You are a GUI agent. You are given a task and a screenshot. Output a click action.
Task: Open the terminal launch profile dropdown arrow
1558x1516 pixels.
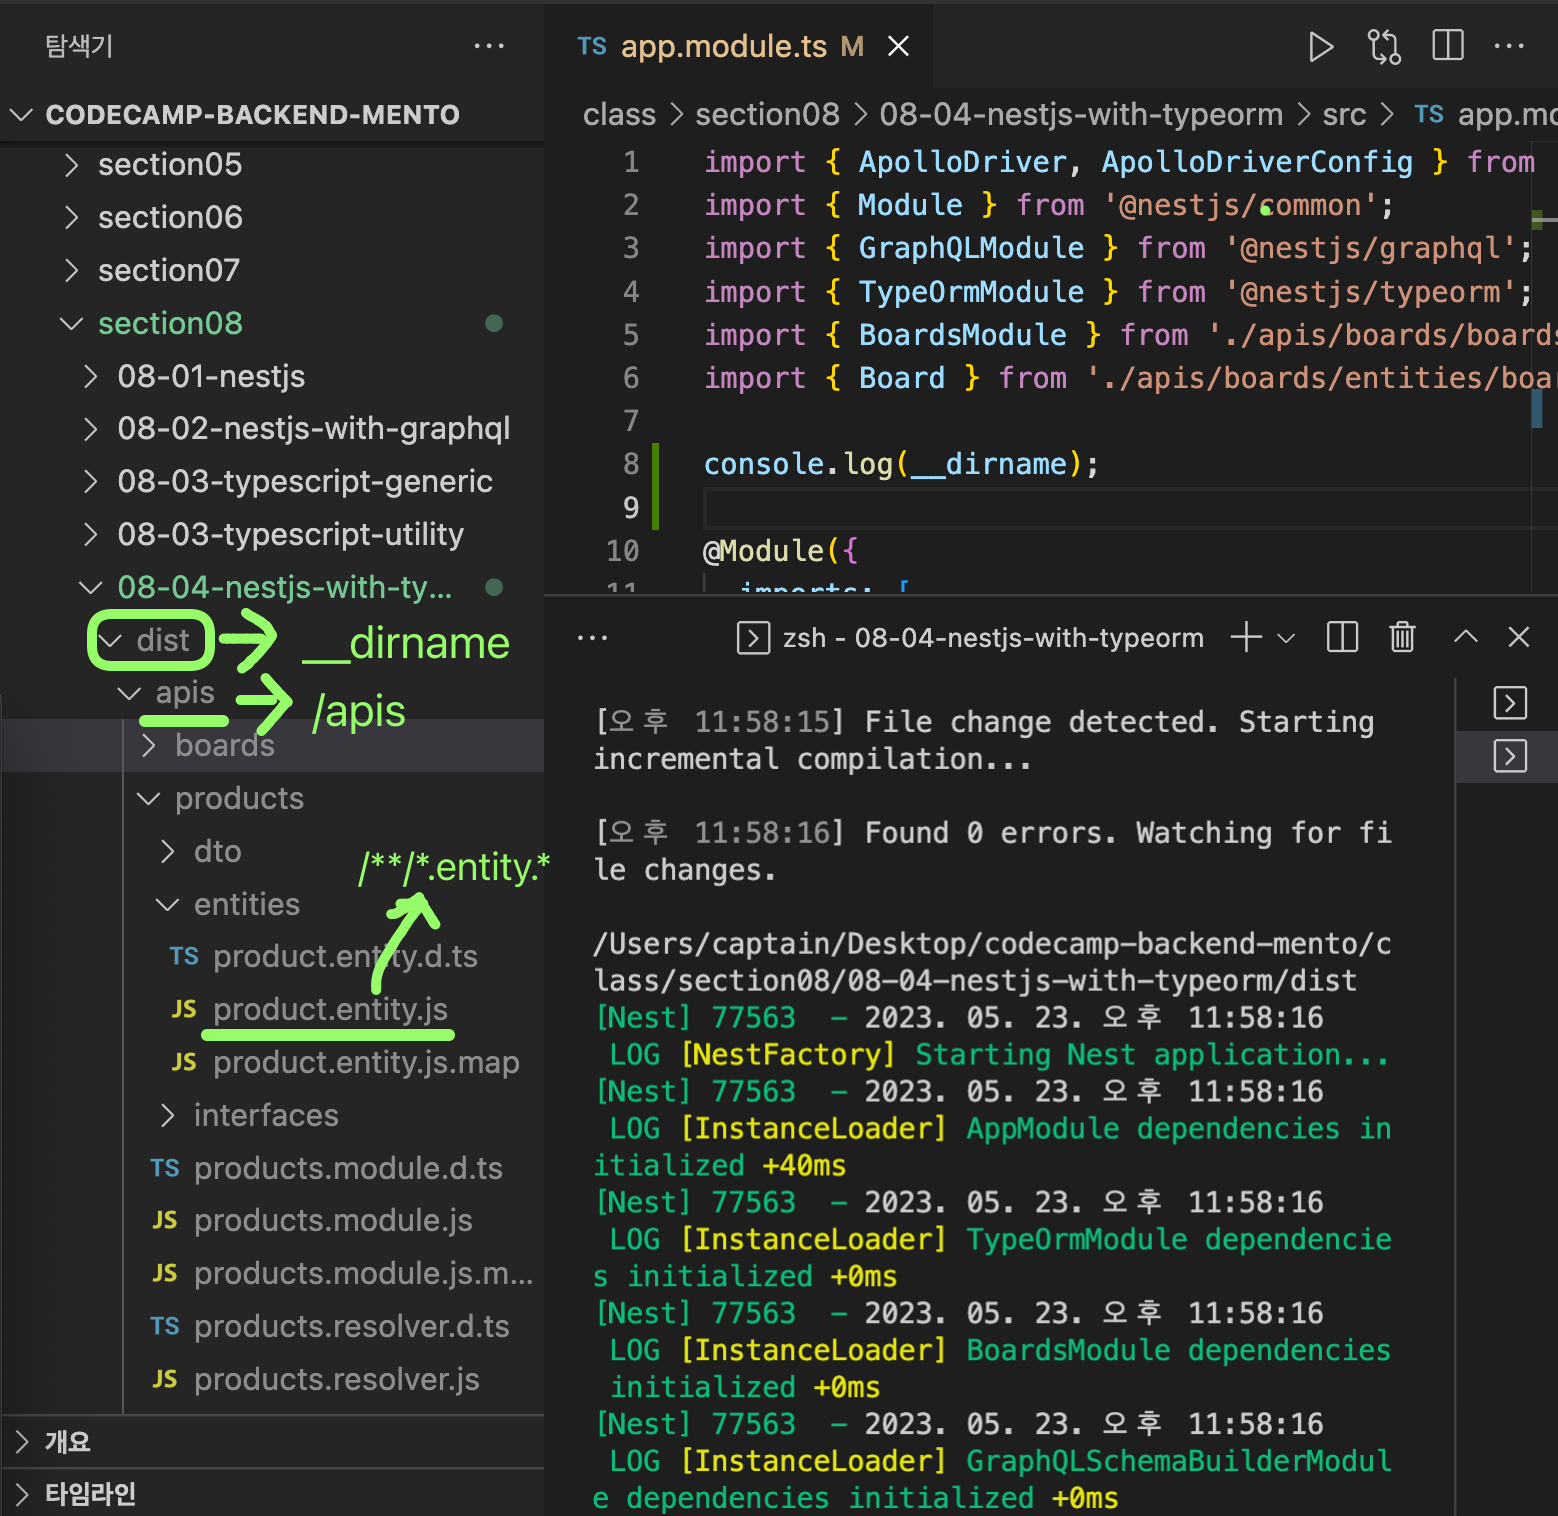pos(1286,638)
